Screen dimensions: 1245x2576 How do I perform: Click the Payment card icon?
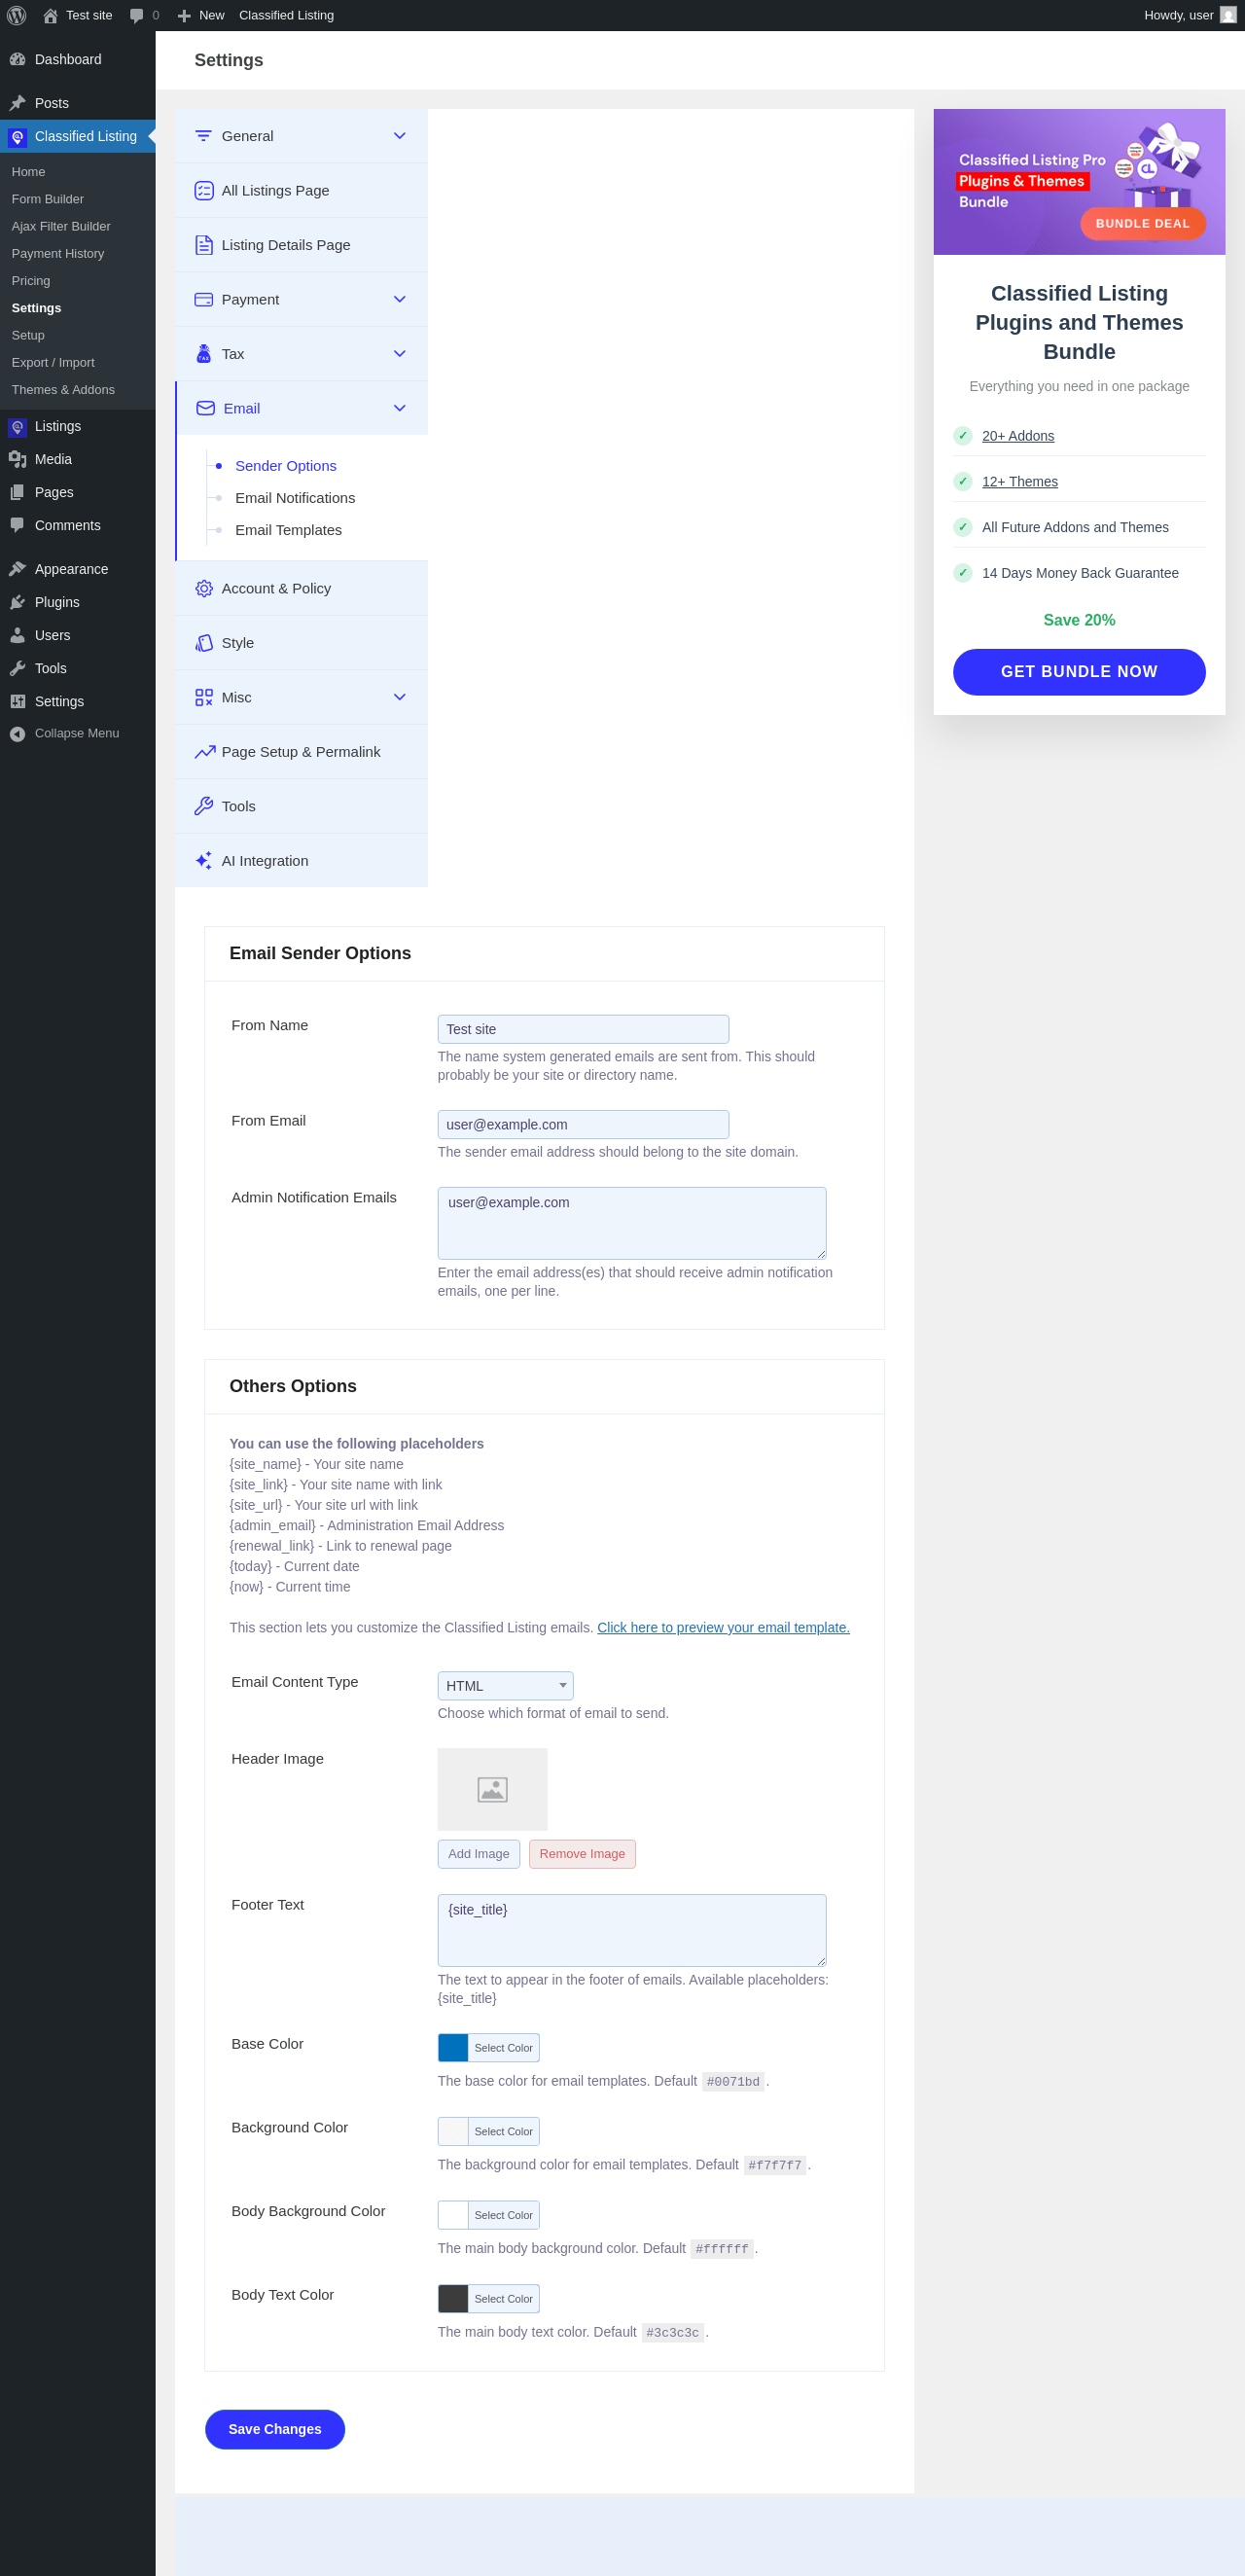coord(204,299)
